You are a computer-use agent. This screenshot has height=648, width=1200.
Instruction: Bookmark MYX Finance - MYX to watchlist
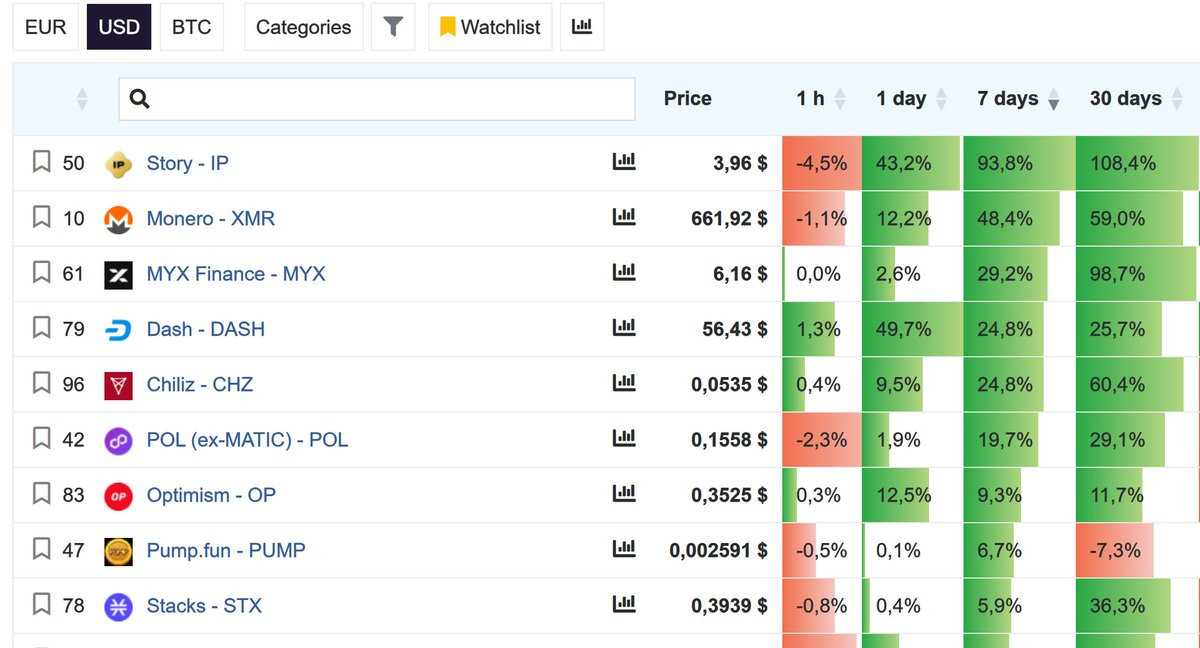[x=41, y=272]
